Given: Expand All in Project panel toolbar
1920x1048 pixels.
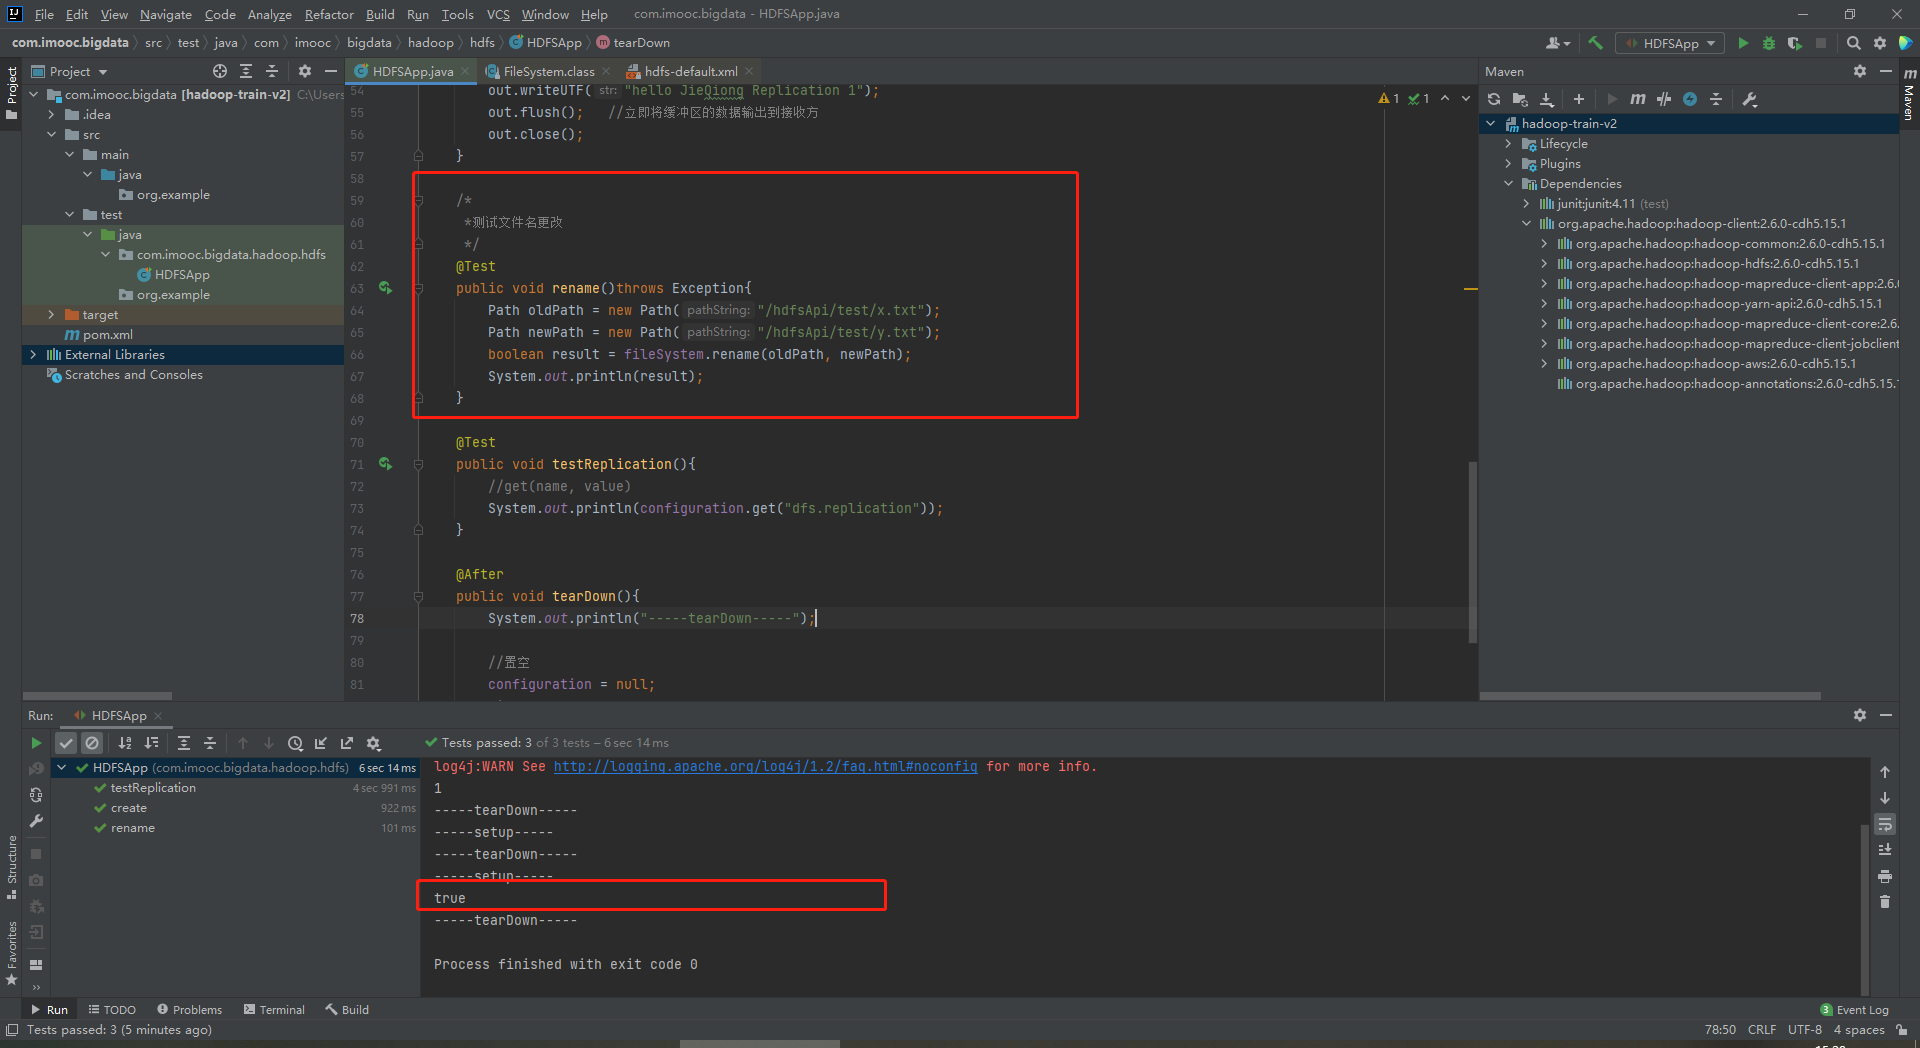Looking at the screenshot, I should click(246, 71).
